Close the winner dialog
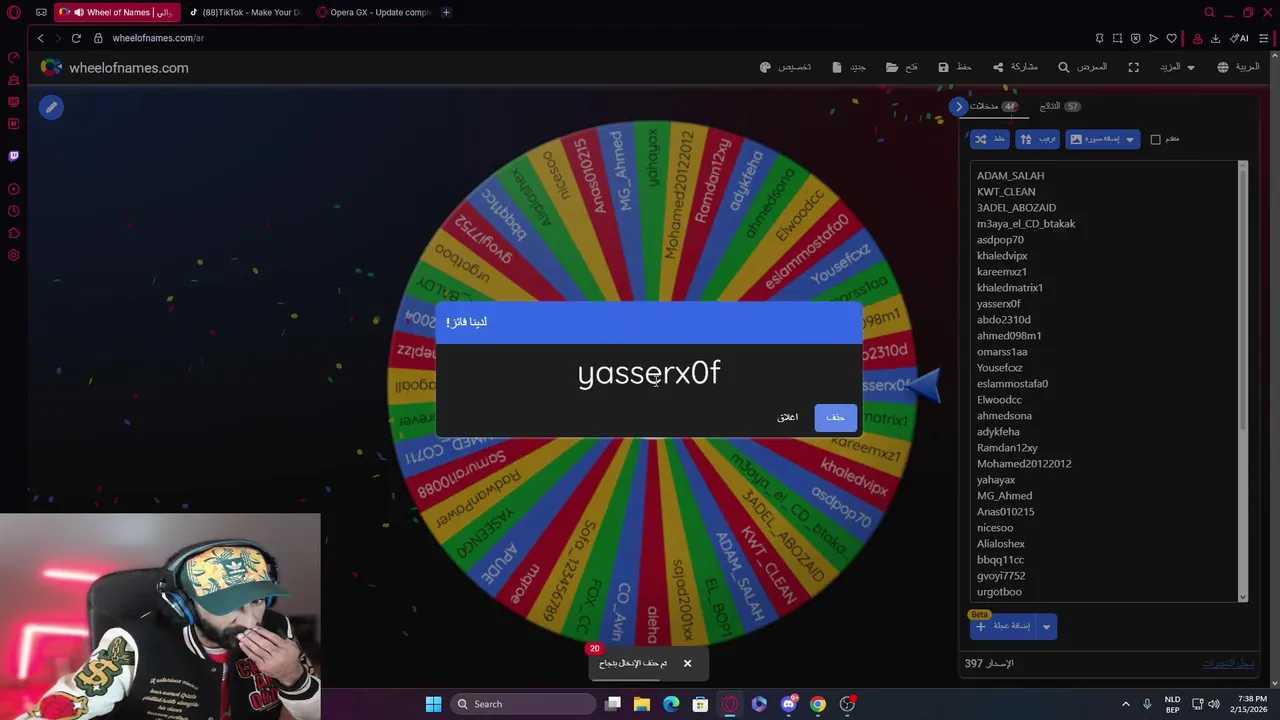This screenshot has width=1280, height=720. coord(788,417)
